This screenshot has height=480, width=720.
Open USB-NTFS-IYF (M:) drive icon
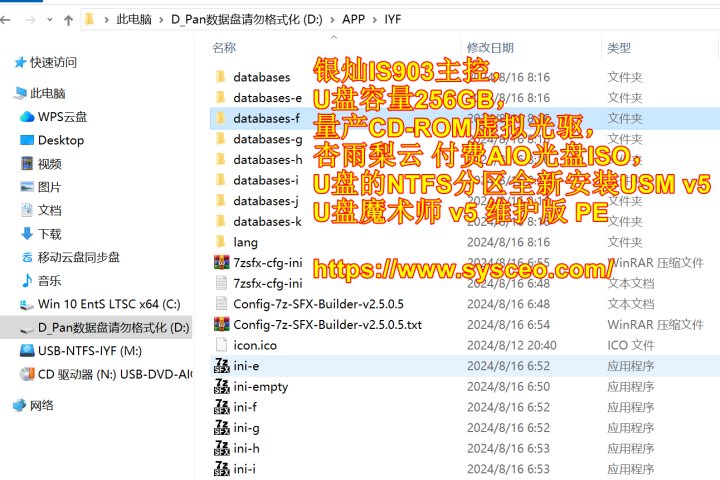click(27, 351)
